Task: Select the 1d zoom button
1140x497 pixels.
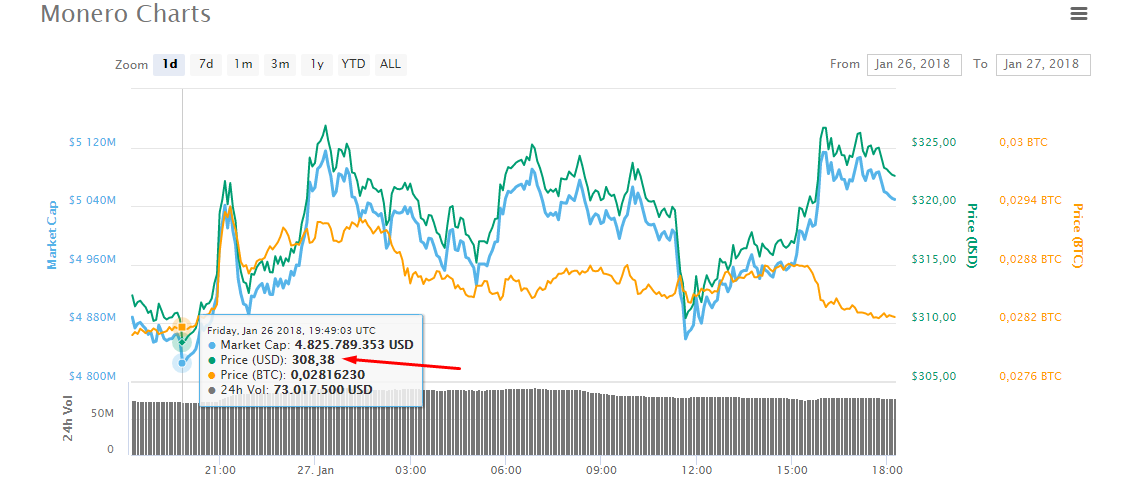Action: pyautogui.click(x=169, y=64)
